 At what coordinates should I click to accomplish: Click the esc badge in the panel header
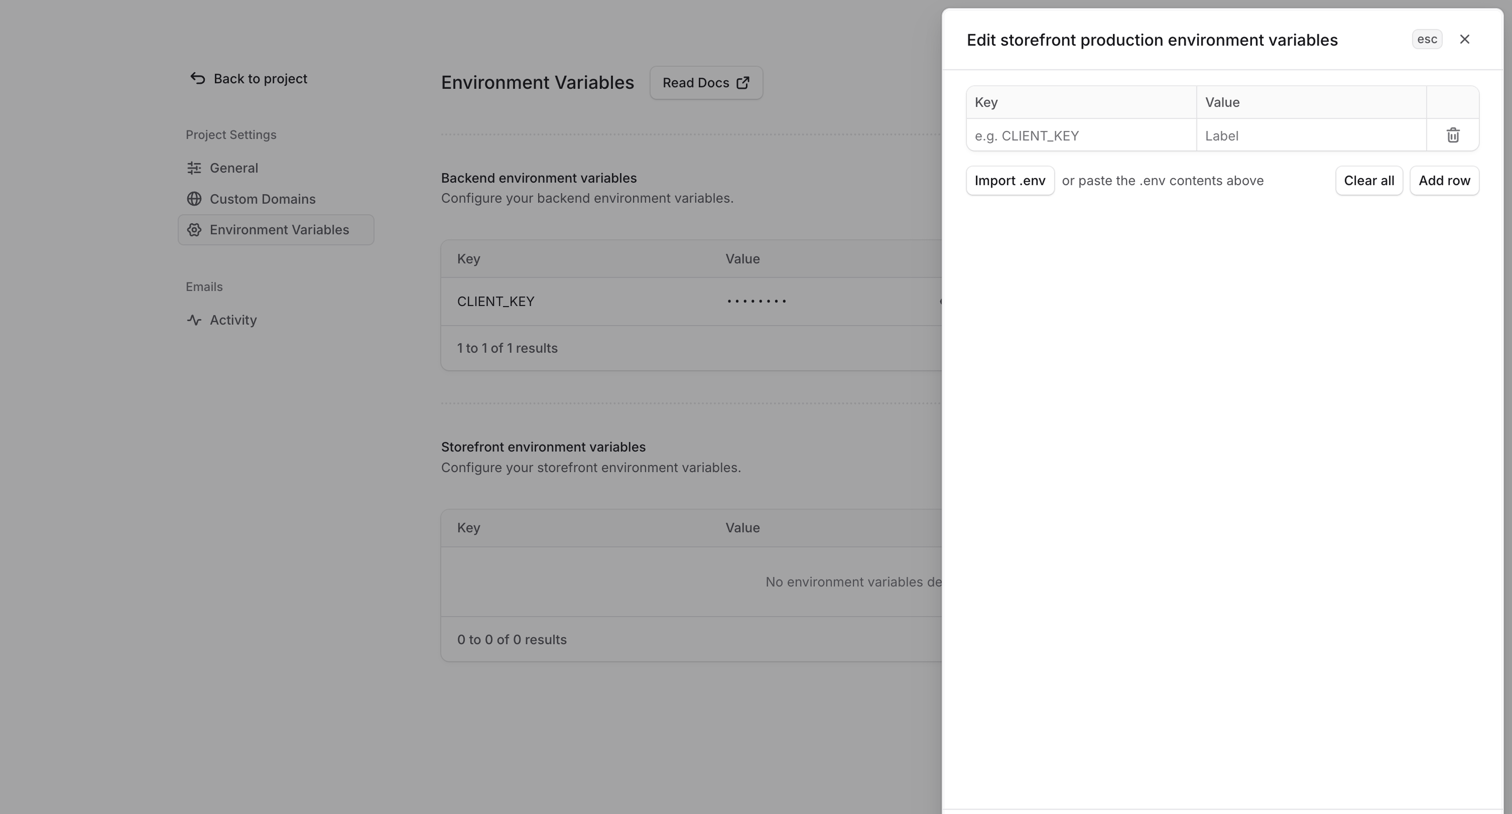1427,39
